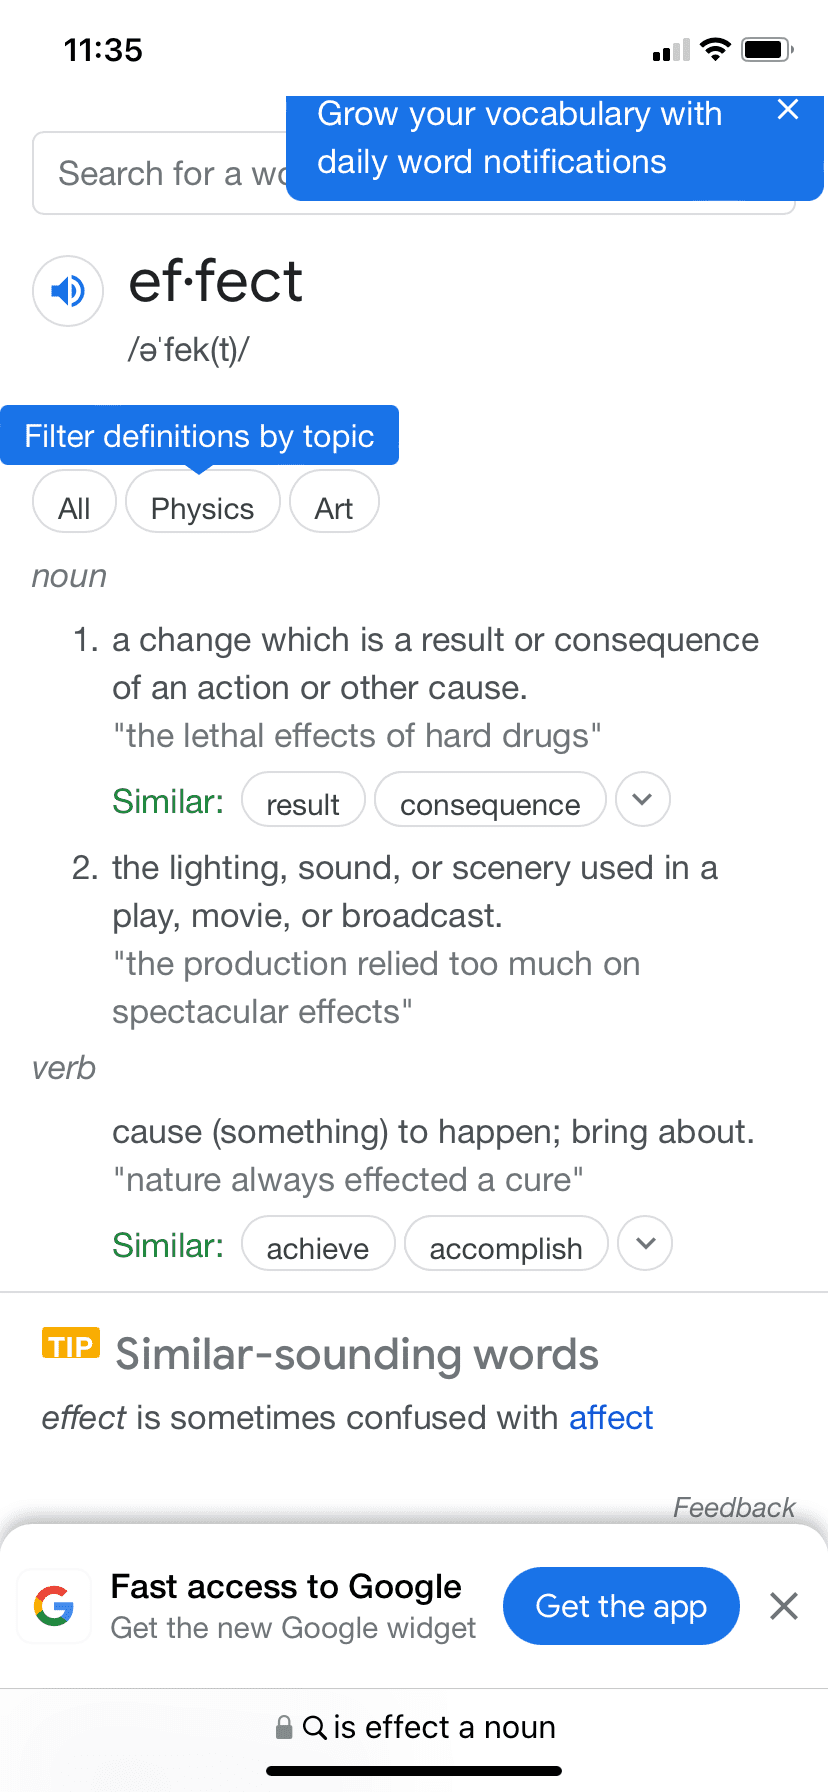
Task: Tap the battery indicator in status bar
Action: coord(766,49)
